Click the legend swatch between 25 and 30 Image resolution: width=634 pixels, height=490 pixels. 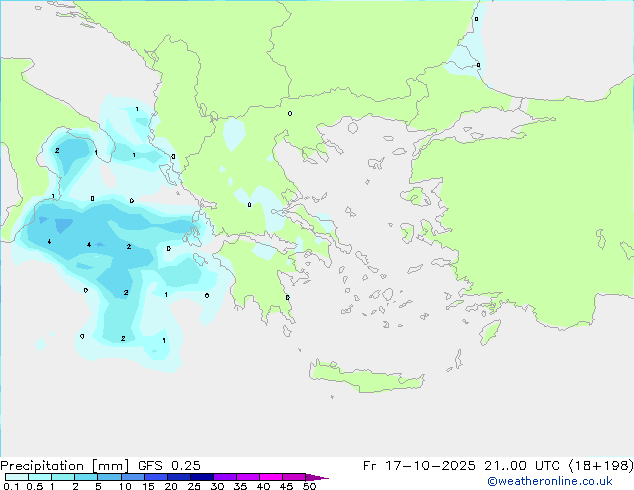point(201,477)
